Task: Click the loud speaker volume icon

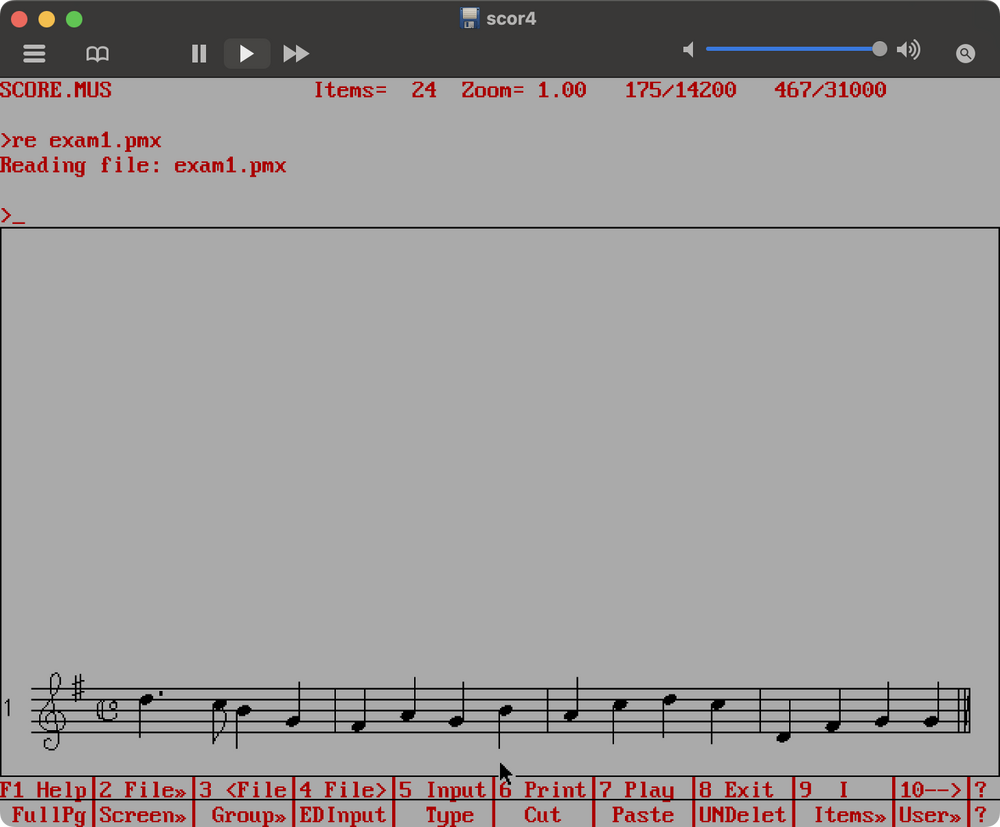Action: [908, 50]
